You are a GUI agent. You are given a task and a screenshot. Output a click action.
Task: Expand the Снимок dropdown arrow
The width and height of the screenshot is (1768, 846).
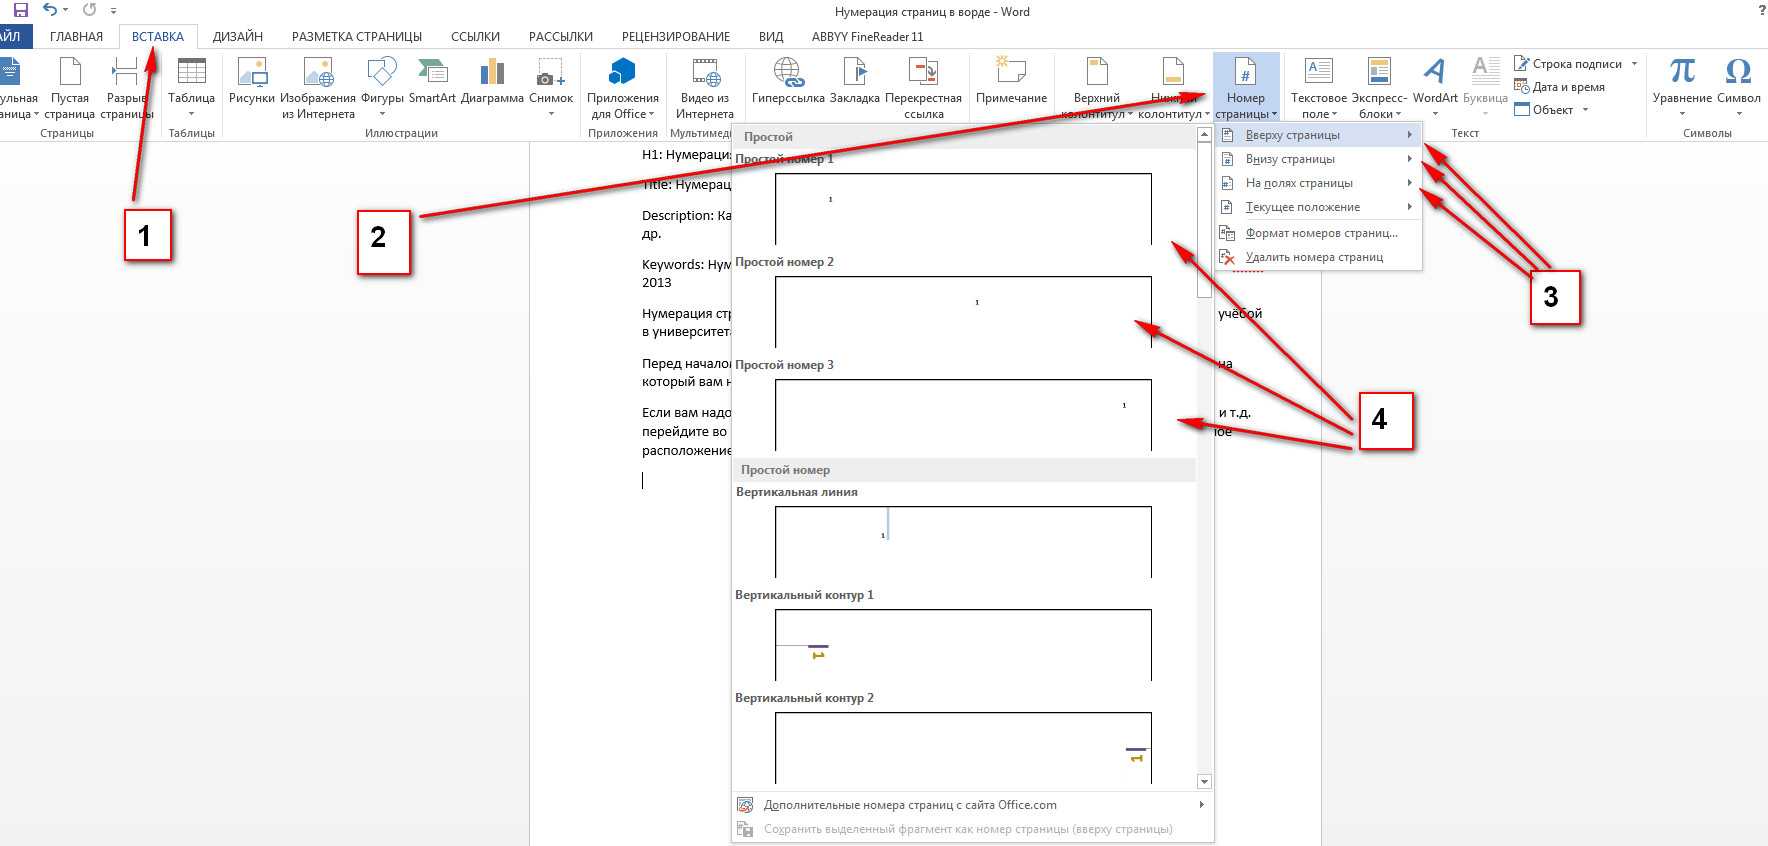click(x=551, y=114)
